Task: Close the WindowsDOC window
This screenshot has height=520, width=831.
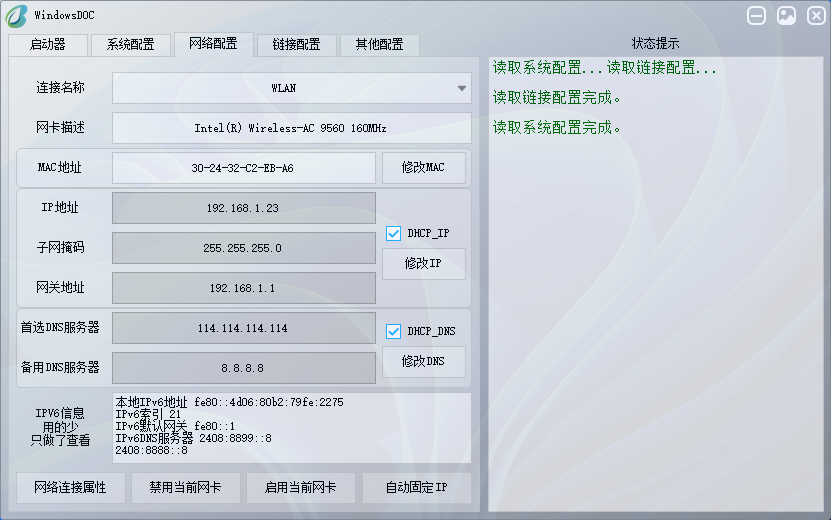Action: [x=816, y=15]
